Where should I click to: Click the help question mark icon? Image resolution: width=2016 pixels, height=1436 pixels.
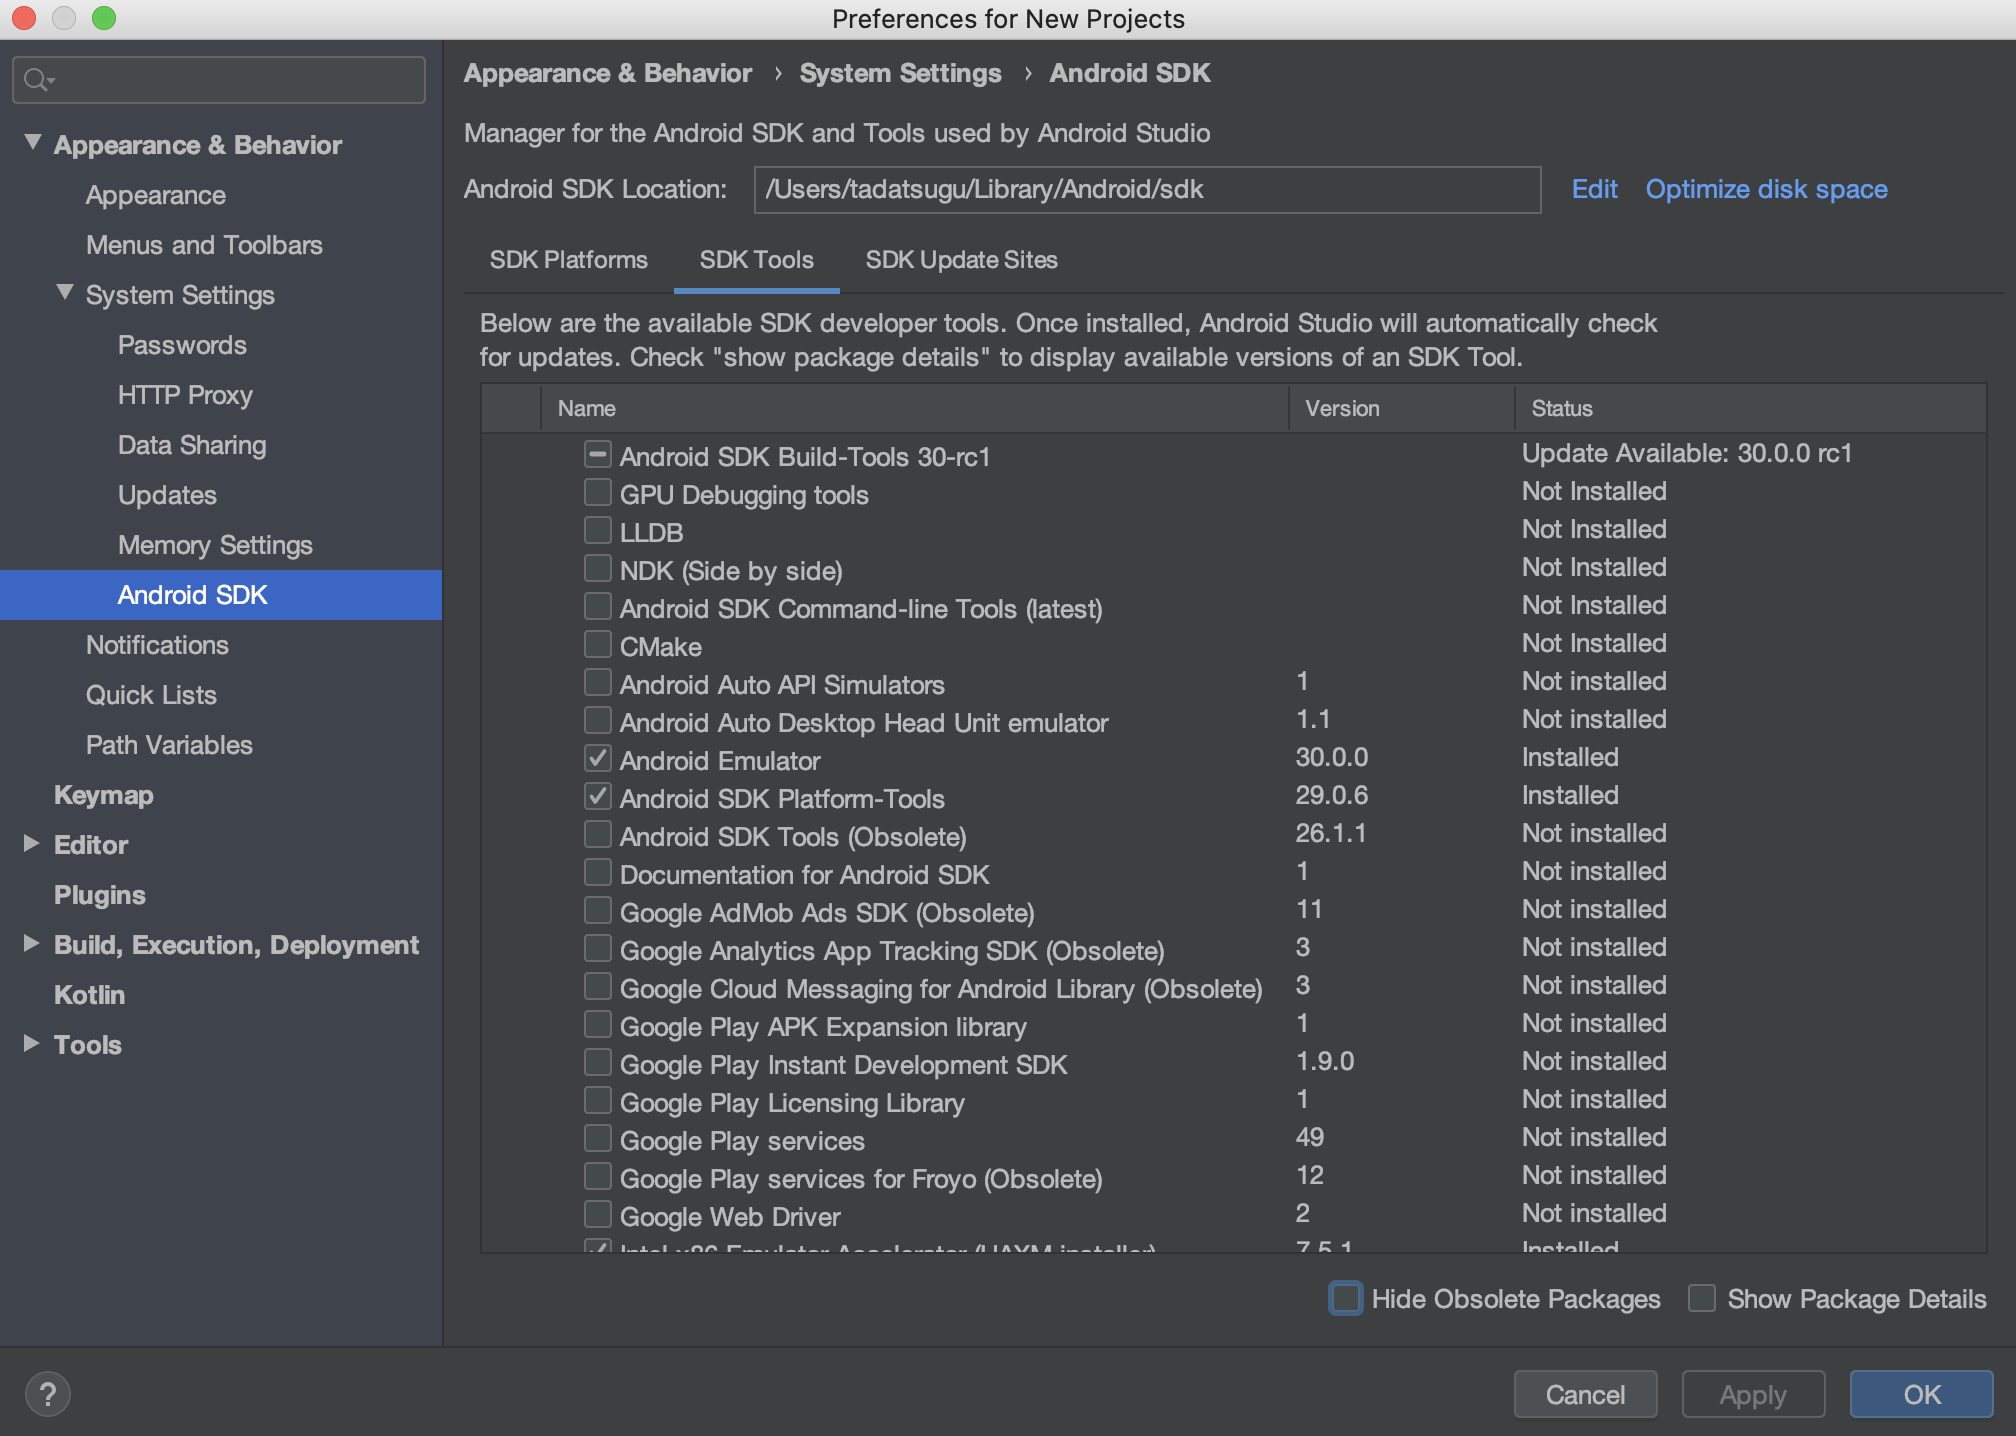point(47,1394)
